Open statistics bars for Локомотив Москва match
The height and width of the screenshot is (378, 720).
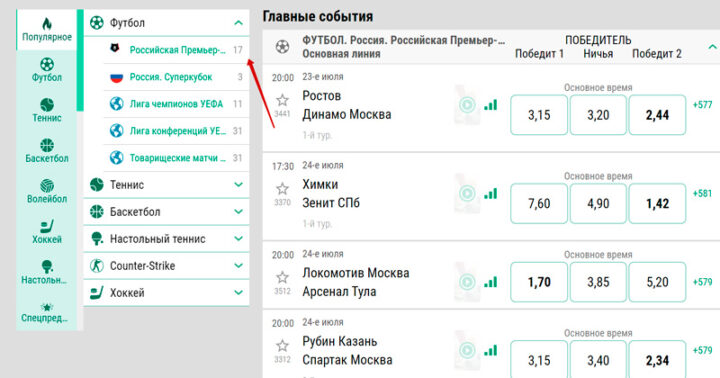[491, 282]
